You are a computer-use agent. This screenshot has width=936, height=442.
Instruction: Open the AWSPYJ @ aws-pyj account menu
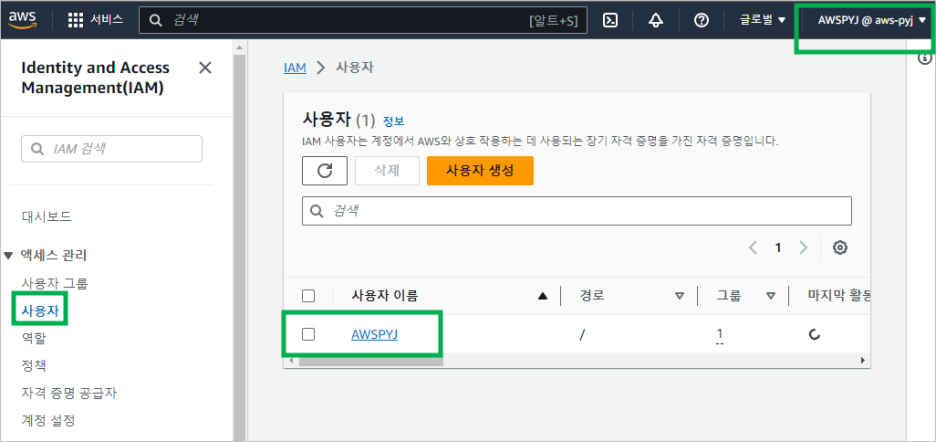tap(872, 20)
